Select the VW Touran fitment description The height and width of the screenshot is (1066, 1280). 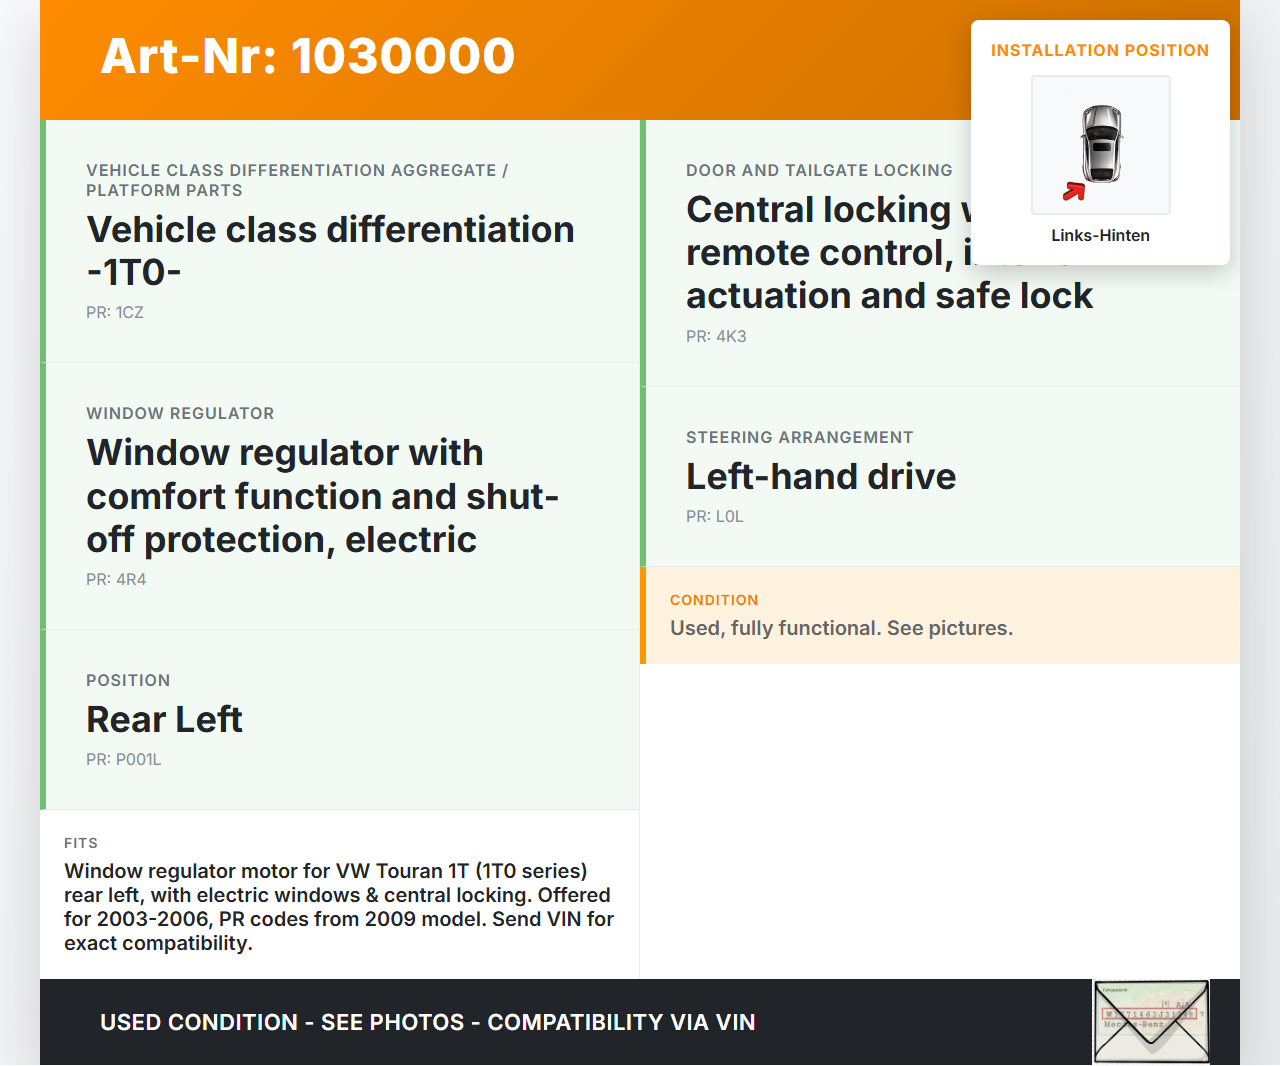[339, 907]
